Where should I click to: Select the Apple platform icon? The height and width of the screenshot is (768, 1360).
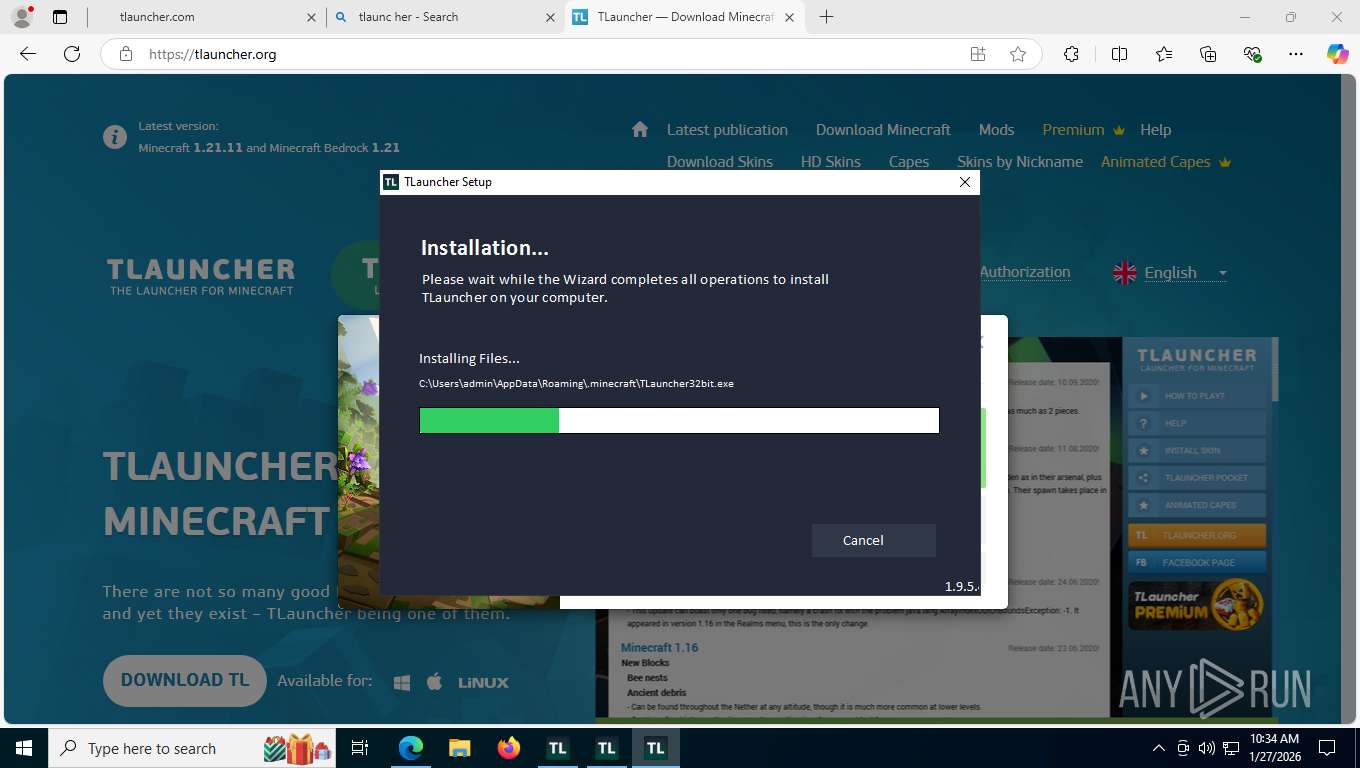434,682
